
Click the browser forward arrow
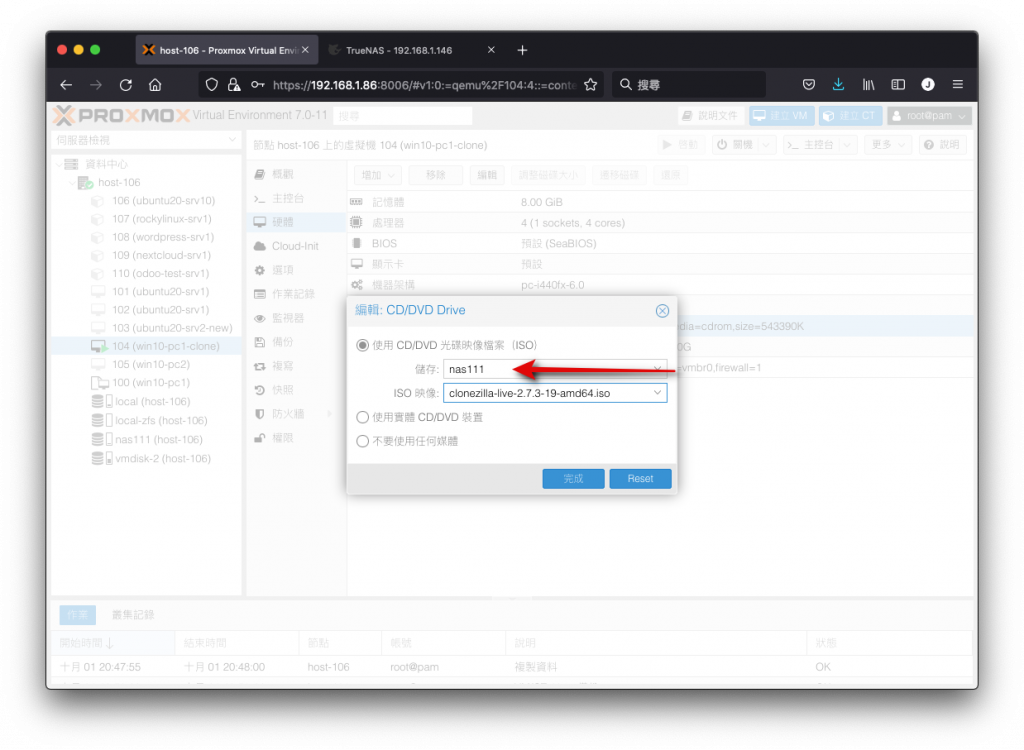coord(96,85)
